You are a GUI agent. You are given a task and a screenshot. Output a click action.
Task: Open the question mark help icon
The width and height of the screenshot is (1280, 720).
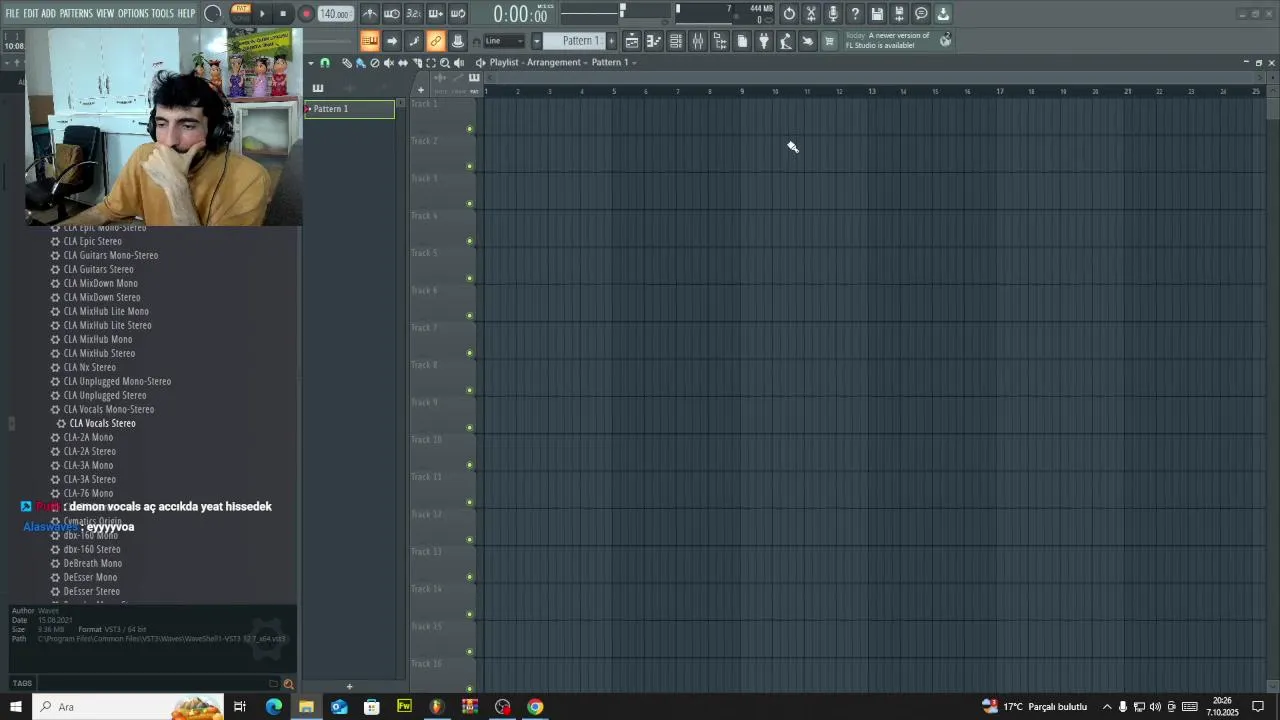click(x=855, y=14)
